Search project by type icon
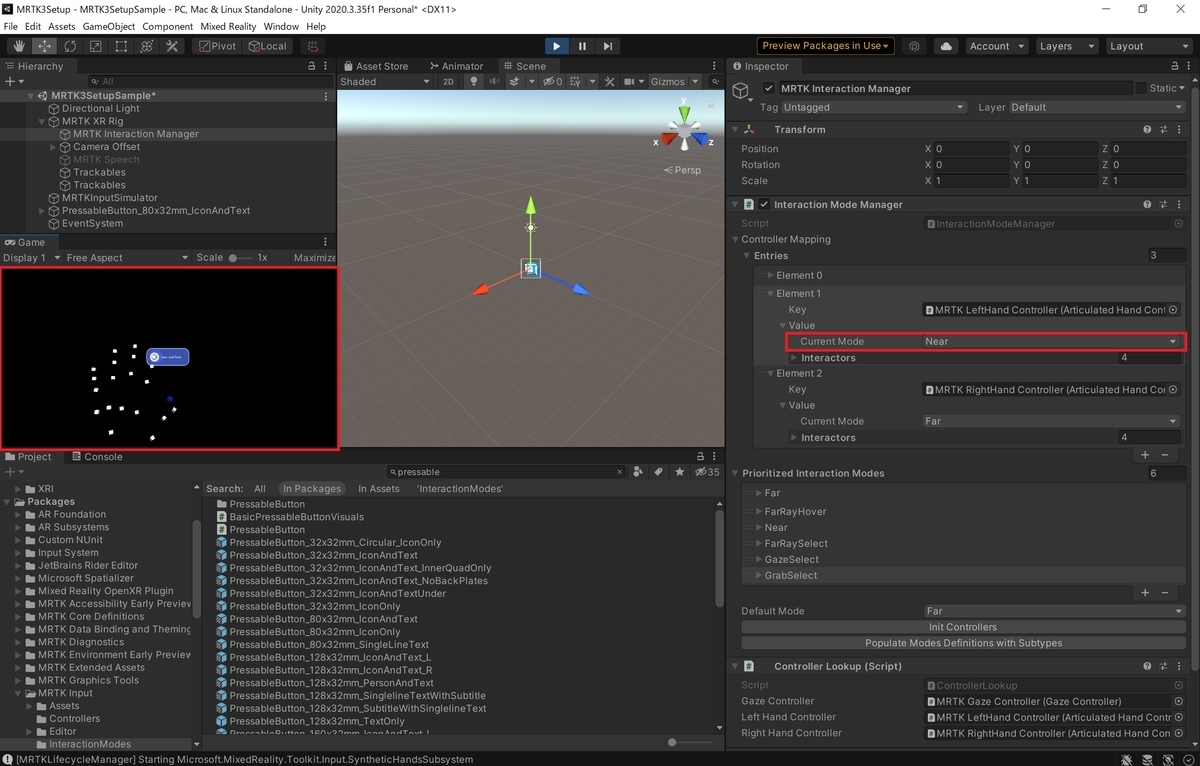1200x766 pixels. click(639, 471)
